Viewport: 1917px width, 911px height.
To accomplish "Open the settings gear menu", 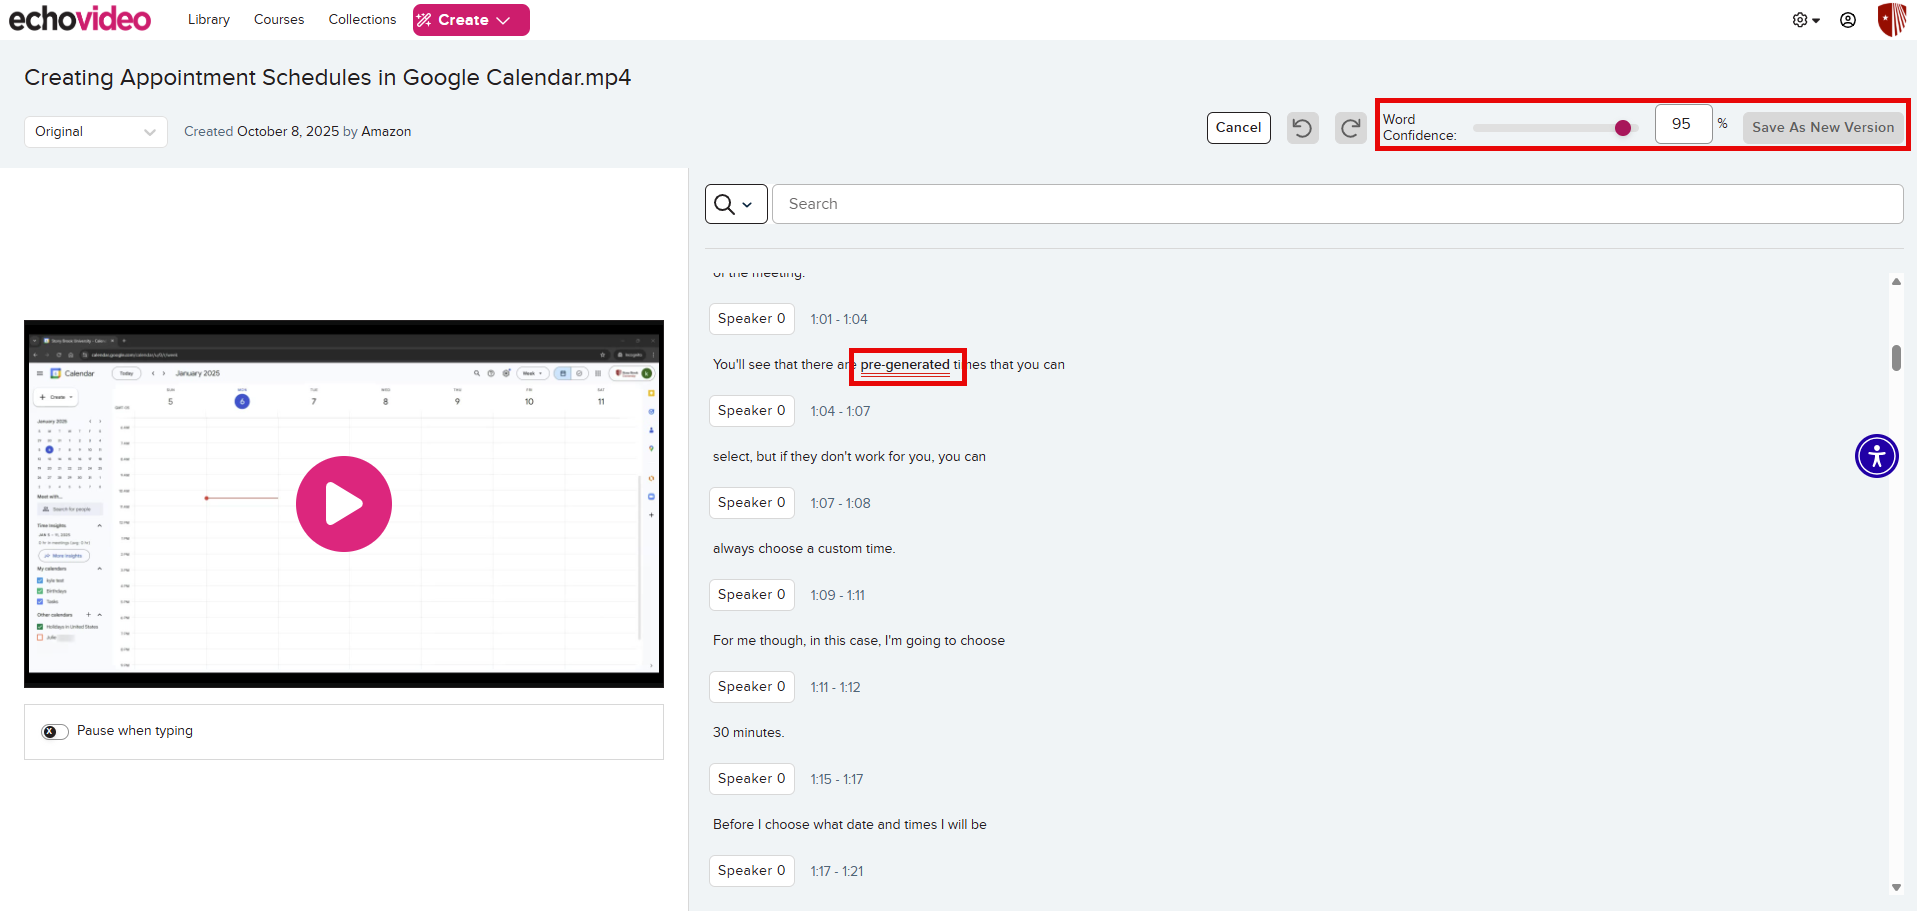I will click(x=1805, y=20).
